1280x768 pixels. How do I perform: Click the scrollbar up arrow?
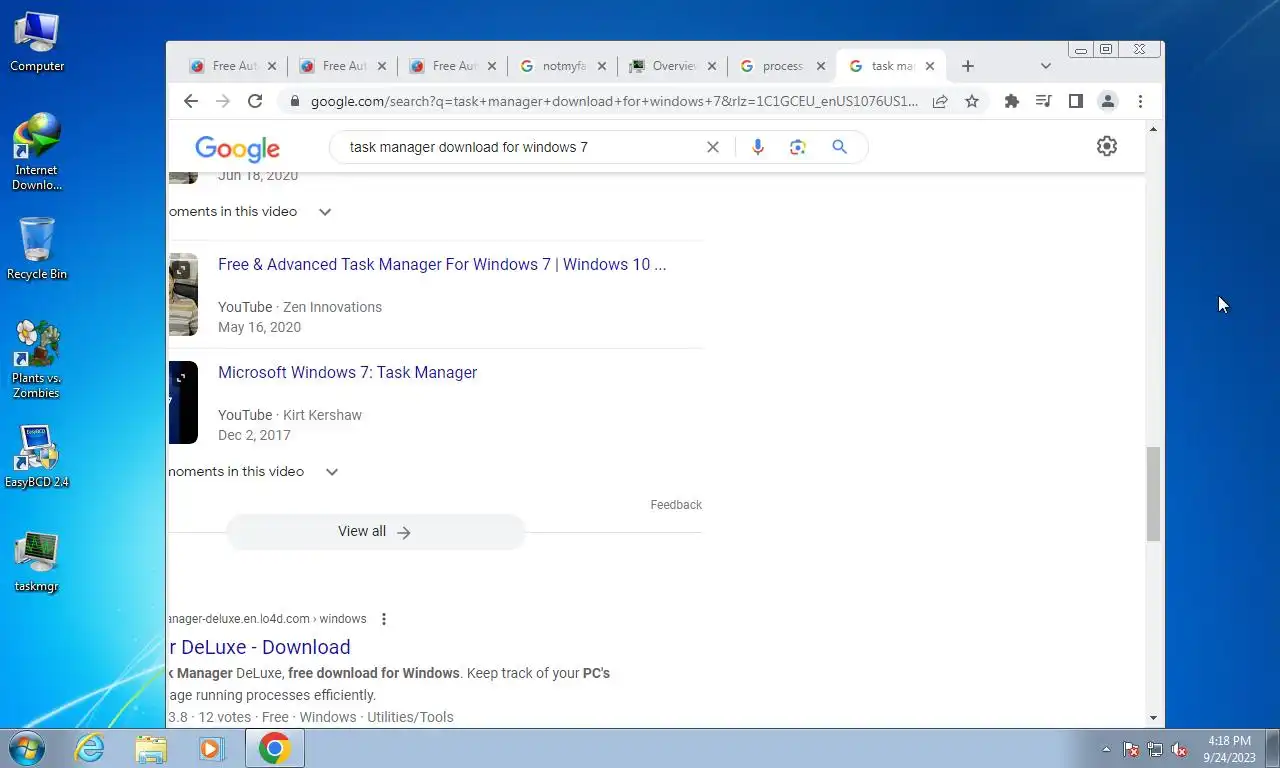1153,129
